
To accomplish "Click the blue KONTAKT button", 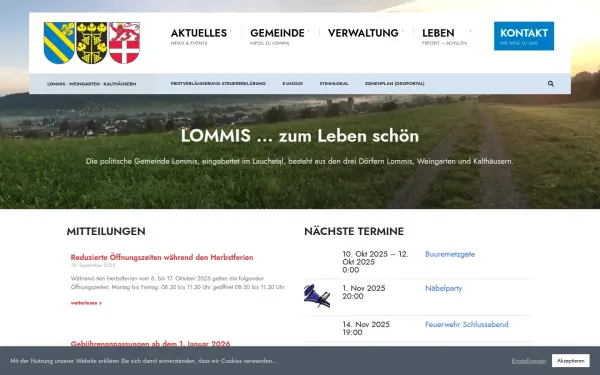I will click(x=524, y=36).
